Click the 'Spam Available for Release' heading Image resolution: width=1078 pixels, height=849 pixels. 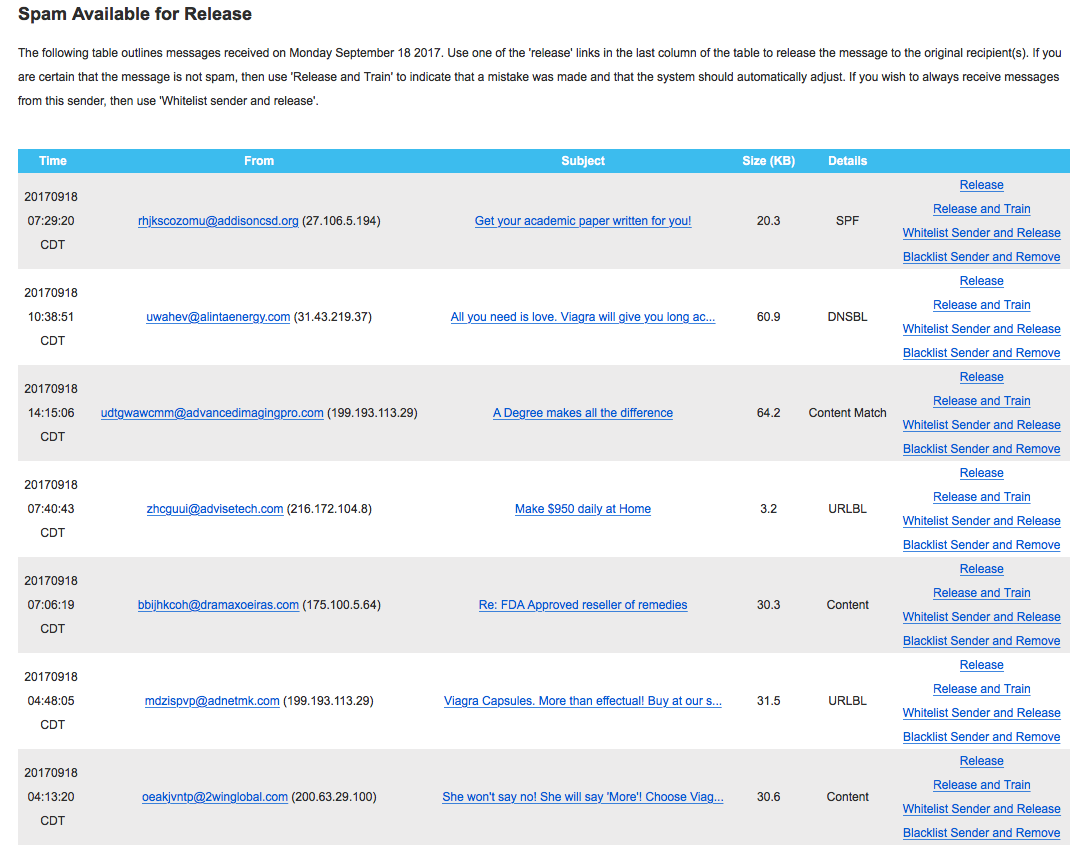coord(135,14)
